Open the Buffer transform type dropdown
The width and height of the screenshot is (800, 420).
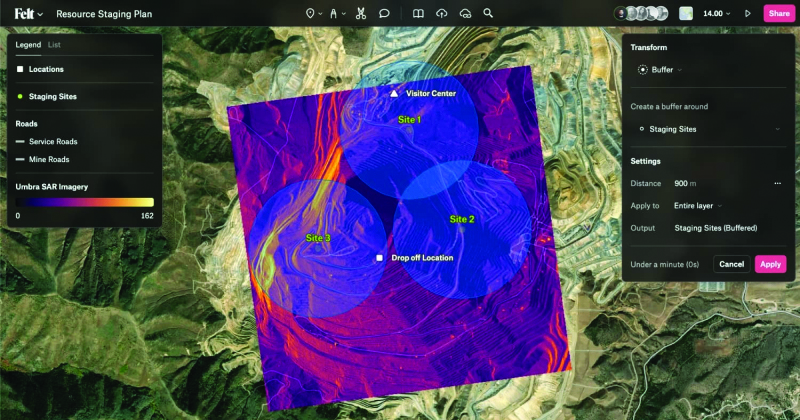coord(660,69)
